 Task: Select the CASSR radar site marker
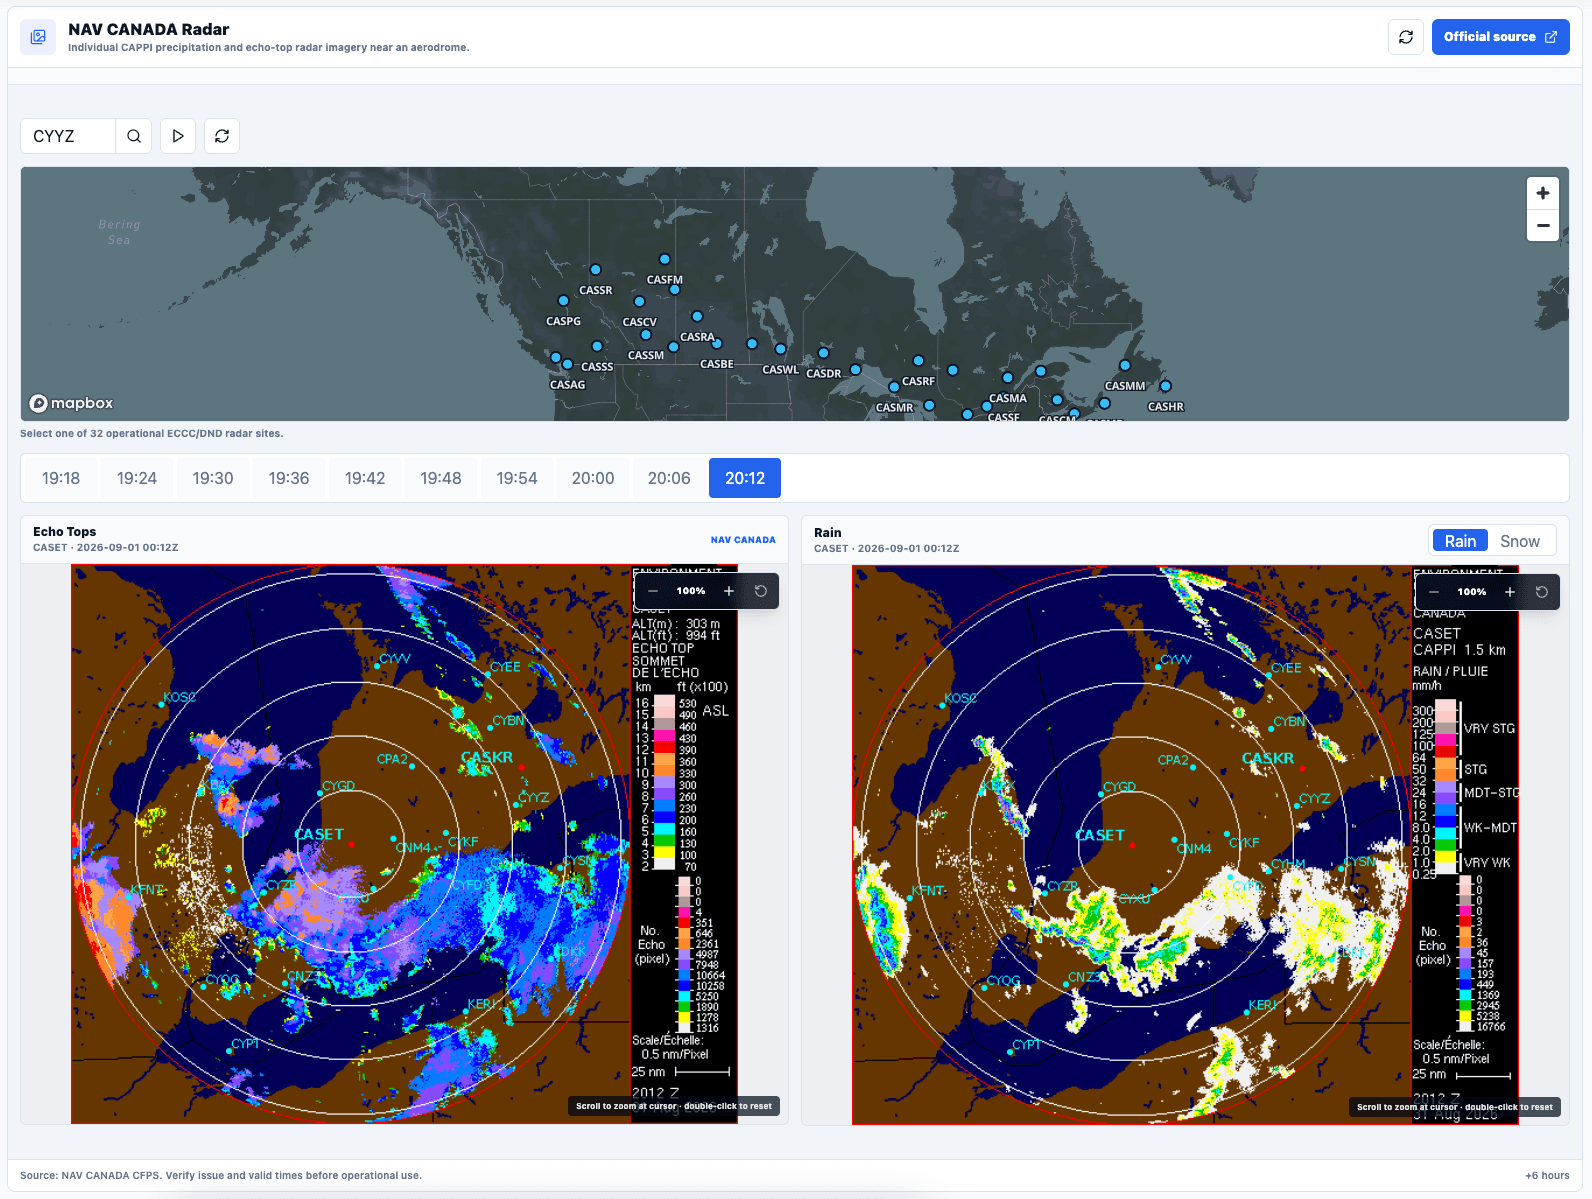(x=595, y=270)
